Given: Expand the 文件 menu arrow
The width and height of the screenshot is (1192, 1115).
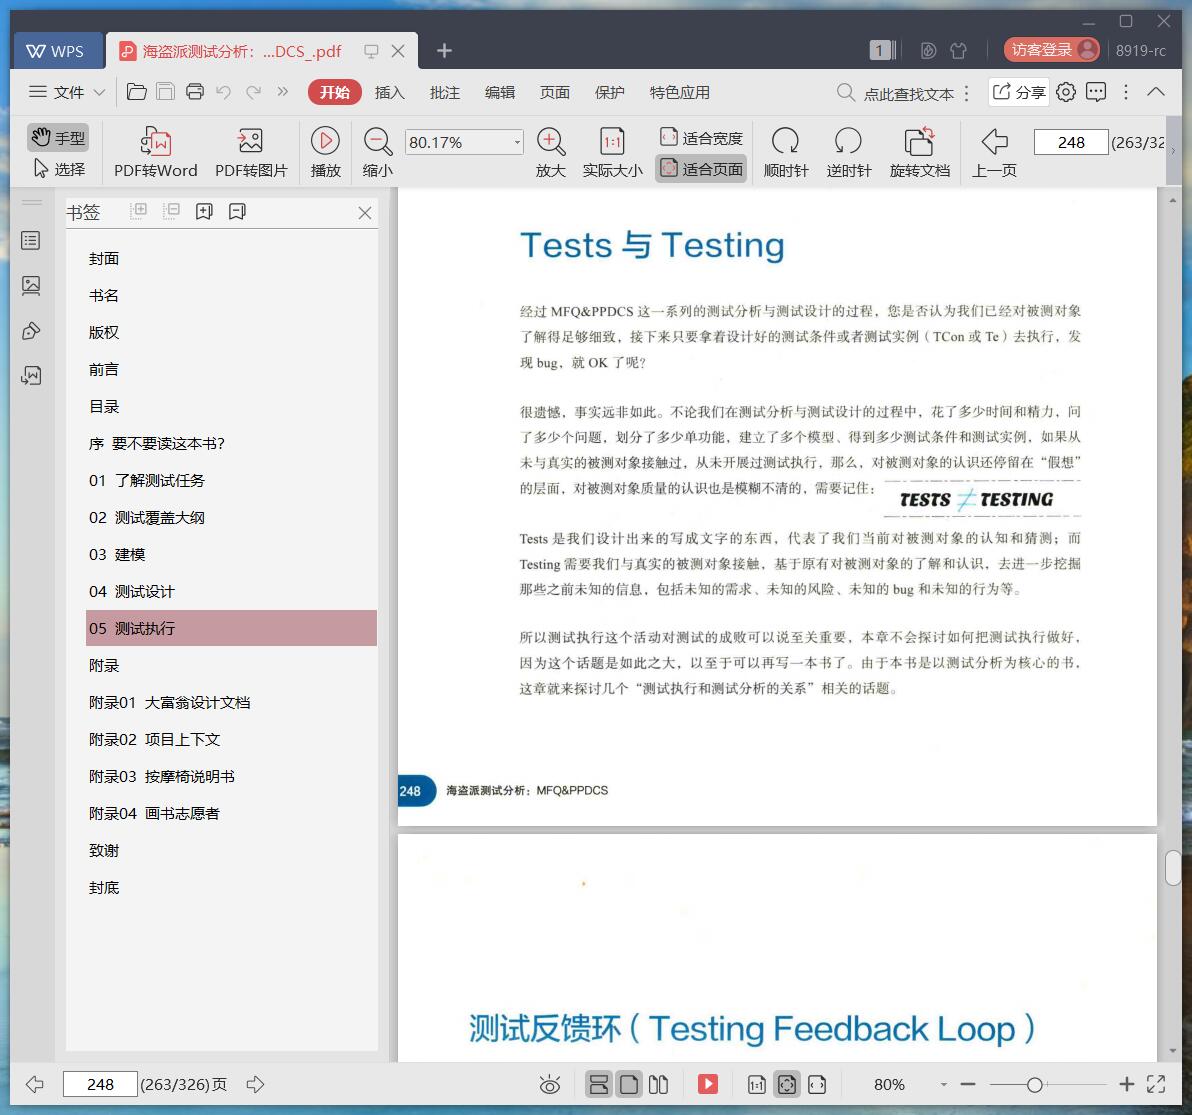Looking at the screenshot, I should pyautogui.click(x=99, y=93).
